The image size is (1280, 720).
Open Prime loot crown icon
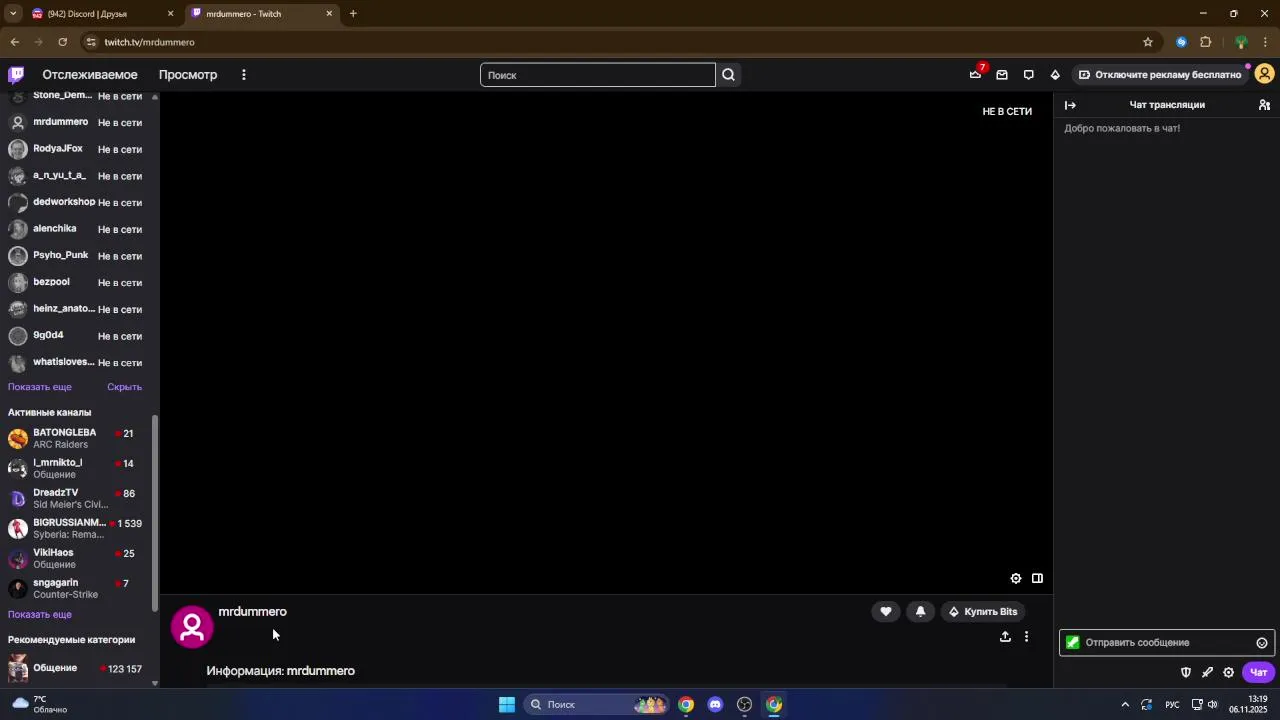click(975, 75)
